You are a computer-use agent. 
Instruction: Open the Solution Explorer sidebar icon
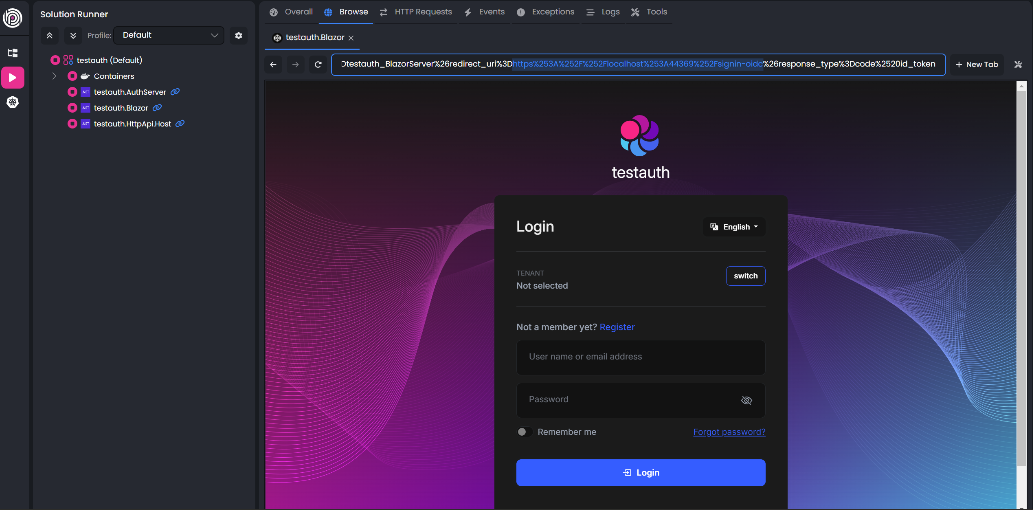[13, 52]
